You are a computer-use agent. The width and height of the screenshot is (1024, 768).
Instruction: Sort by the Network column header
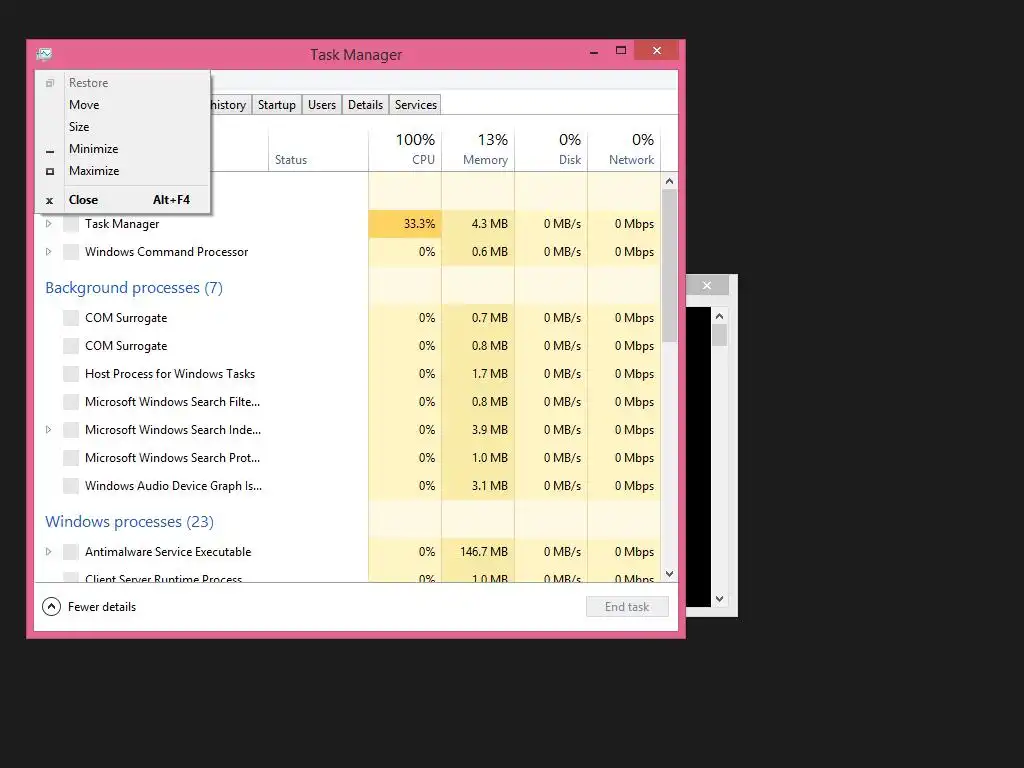pos(624,149)
